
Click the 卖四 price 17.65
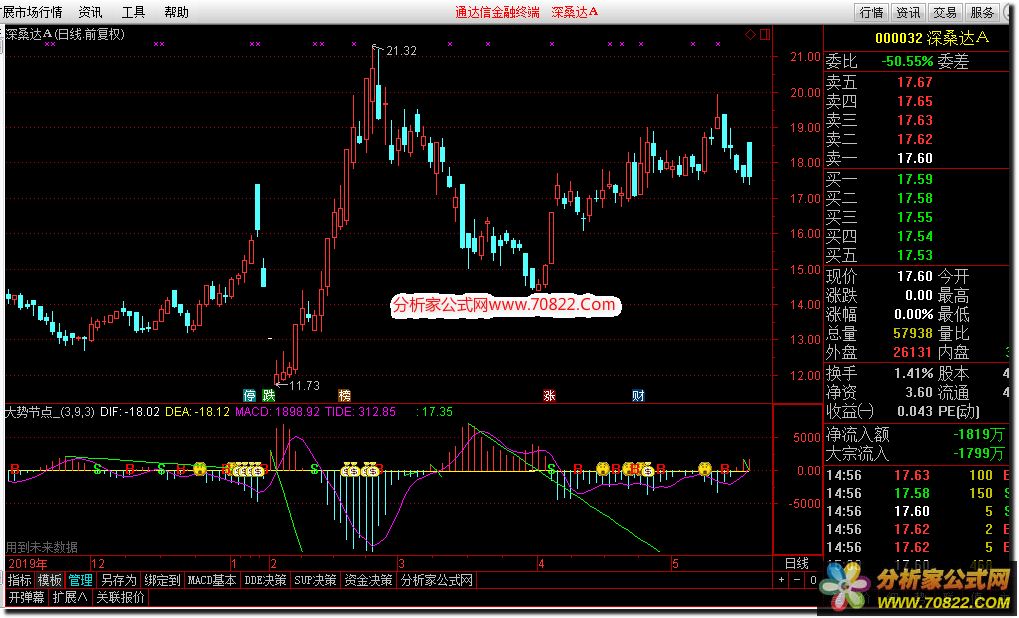pyautogui.click(x=915, y=101)
